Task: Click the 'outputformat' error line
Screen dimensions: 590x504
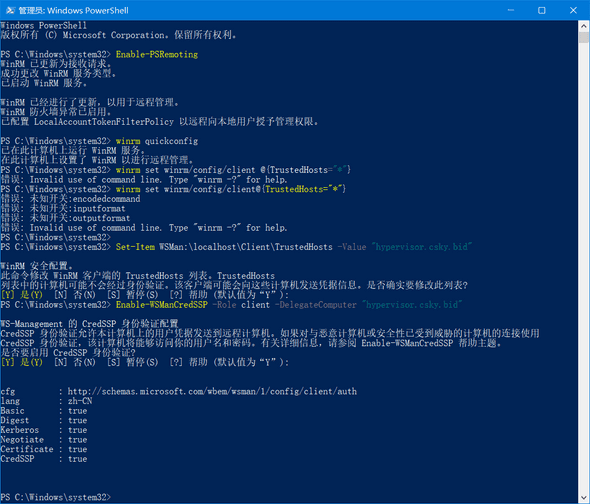Action: [65, 218]
